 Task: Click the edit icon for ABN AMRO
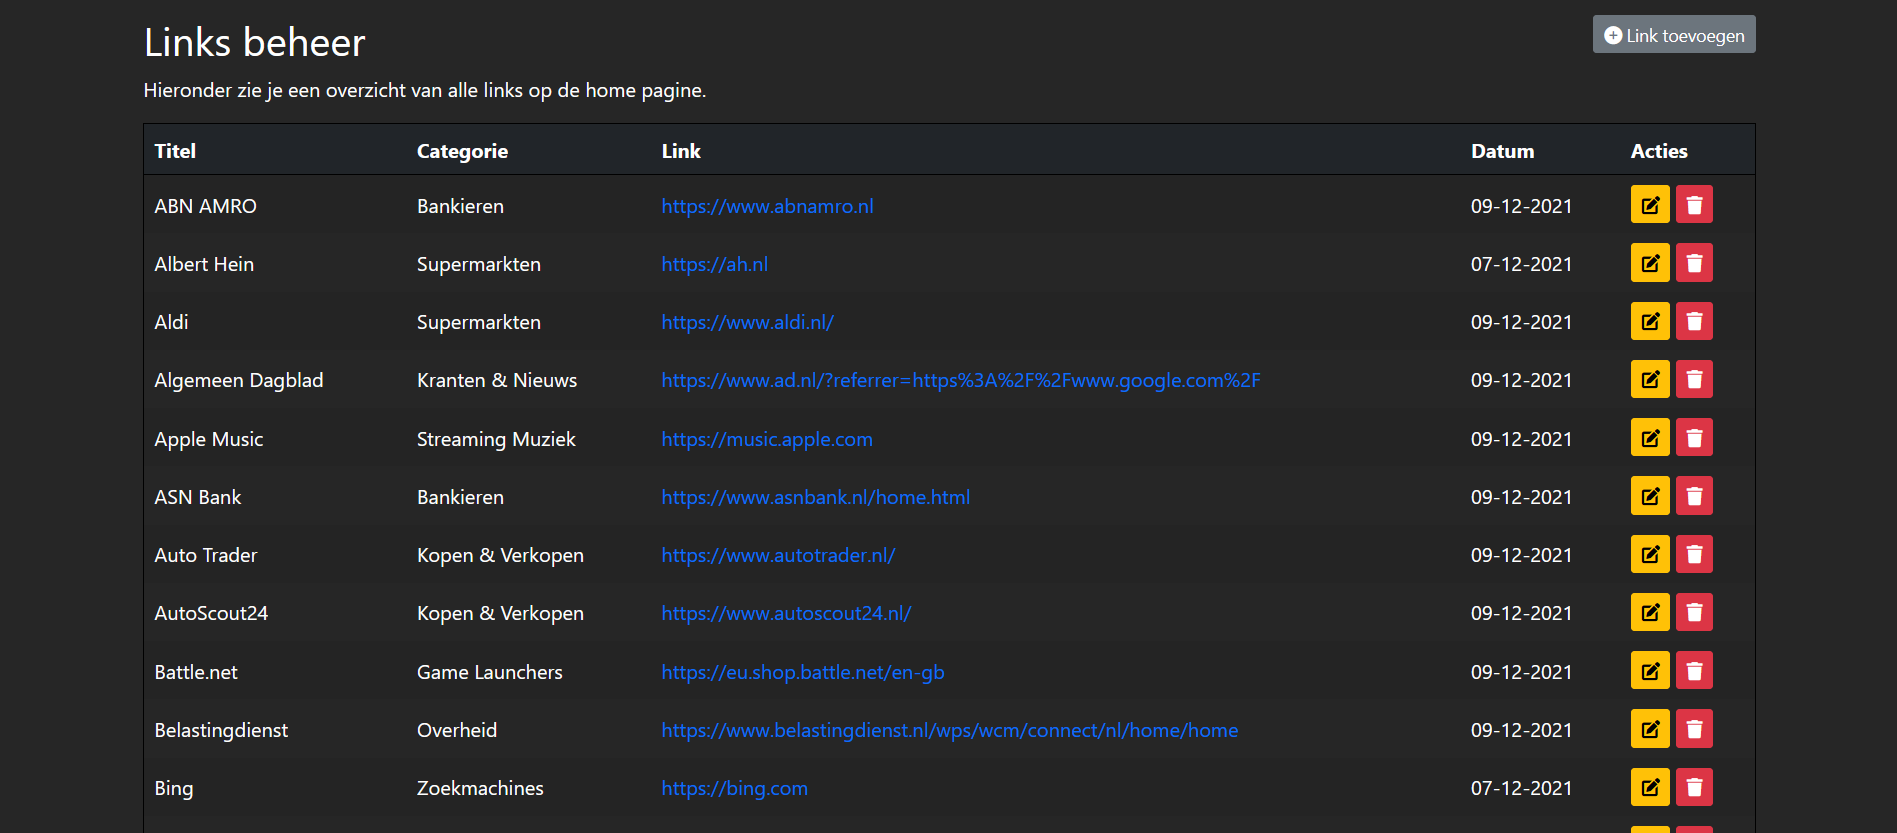[x=1650, y=205]
